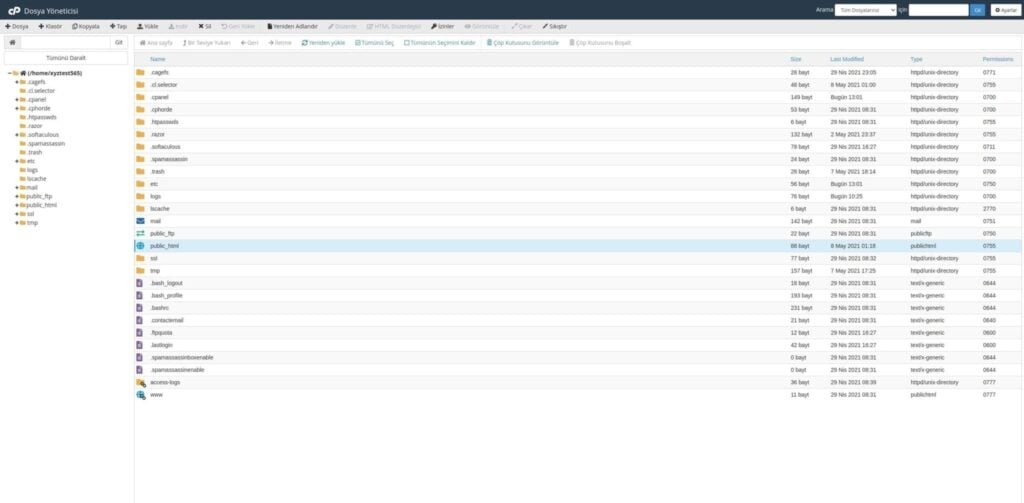Sort by the Name column header
This screenshot has height=503, width=1024.
pos(157,59)
